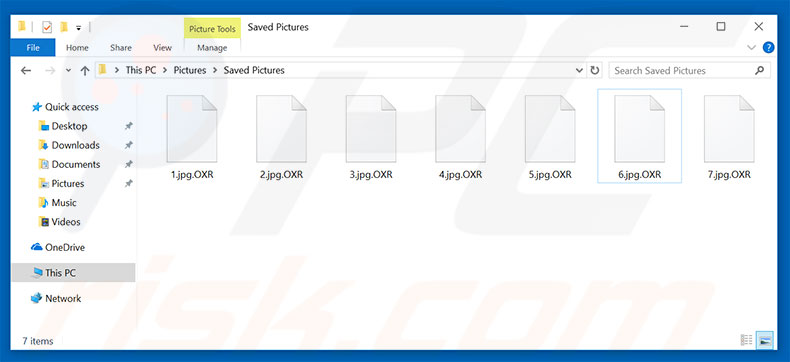Click the New Folder quick access icon
The height and width of the screenshot is (362, 790).
coord(63,27)
